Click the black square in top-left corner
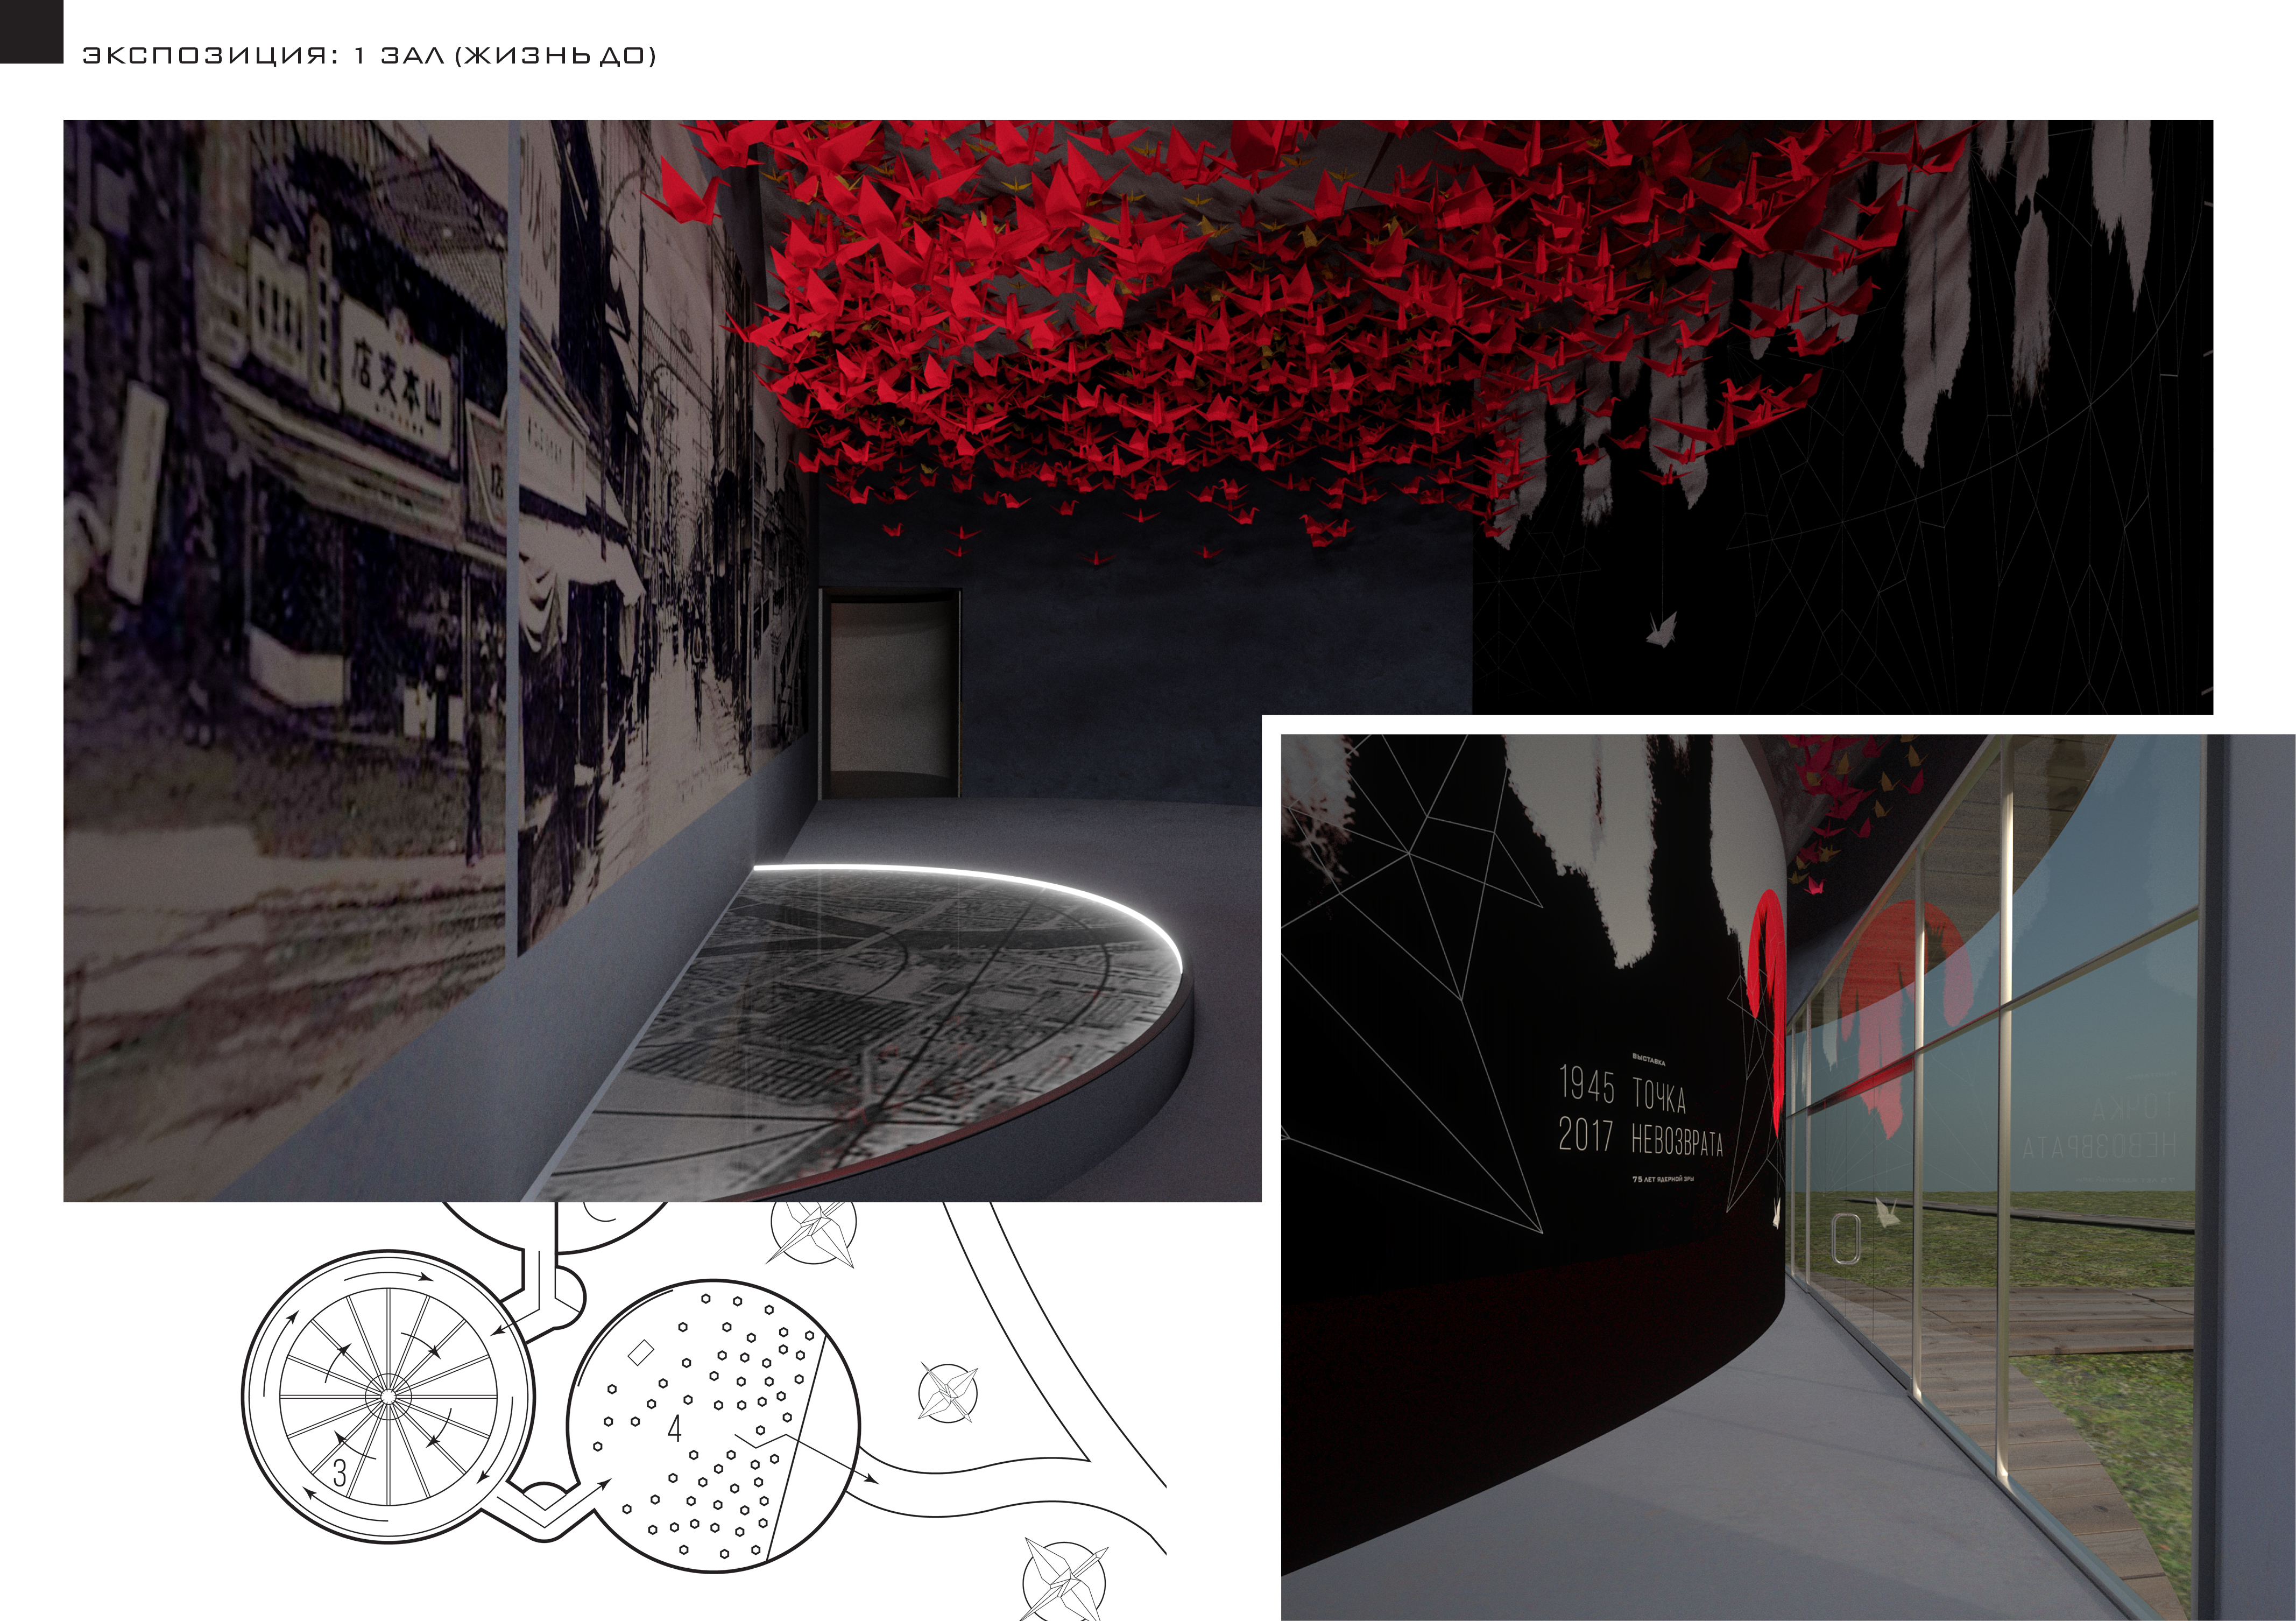 point(31,31)
